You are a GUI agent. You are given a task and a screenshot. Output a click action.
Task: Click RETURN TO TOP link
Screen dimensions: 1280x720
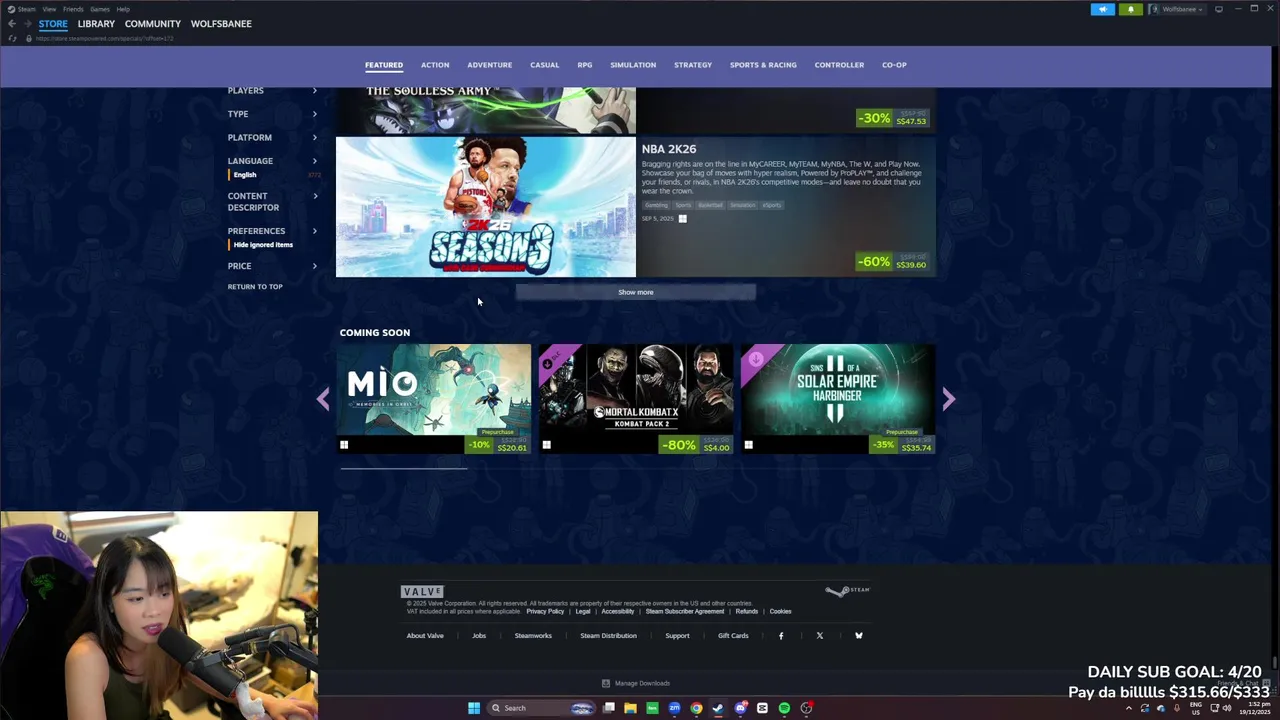255,287
